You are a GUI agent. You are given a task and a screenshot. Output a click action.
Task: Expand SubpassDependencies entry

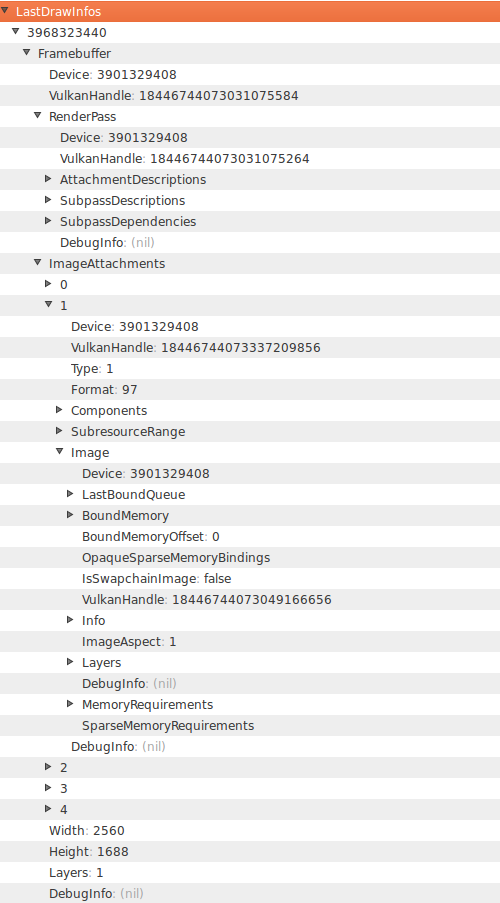[x=48, y=221]
